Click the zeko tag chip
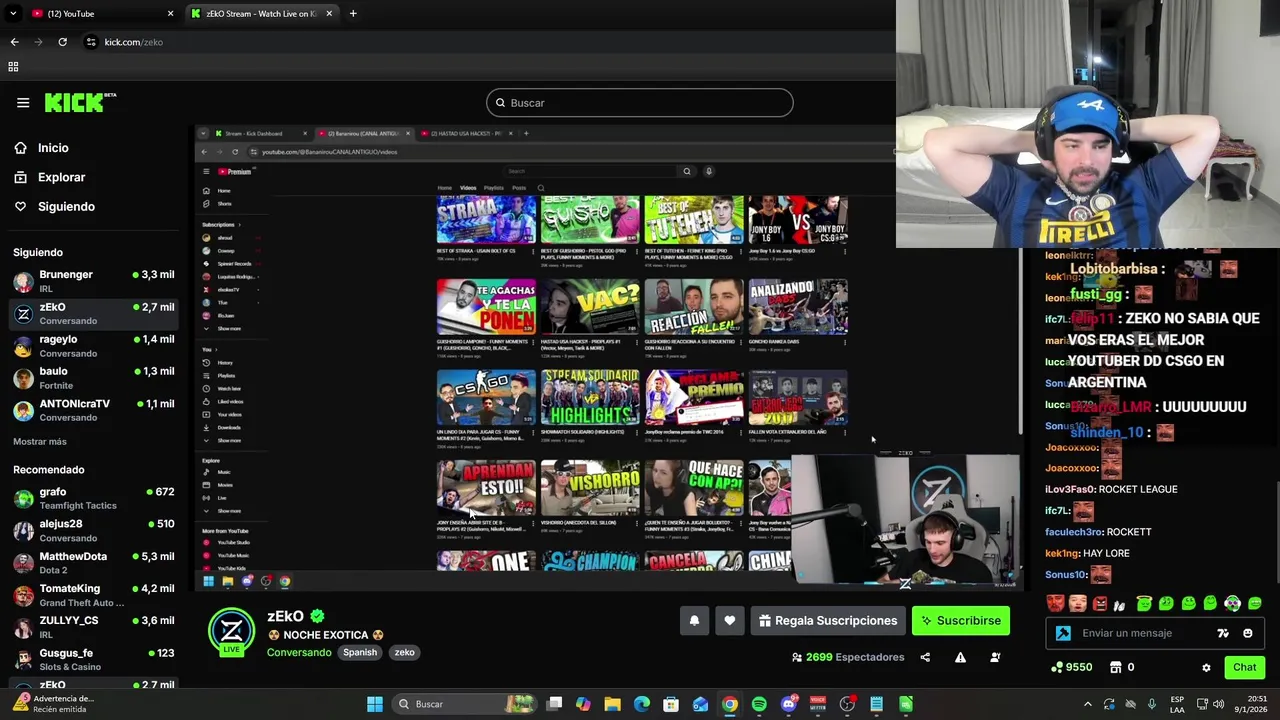Viewport: 1280px width, 720px height. [404, 652]
